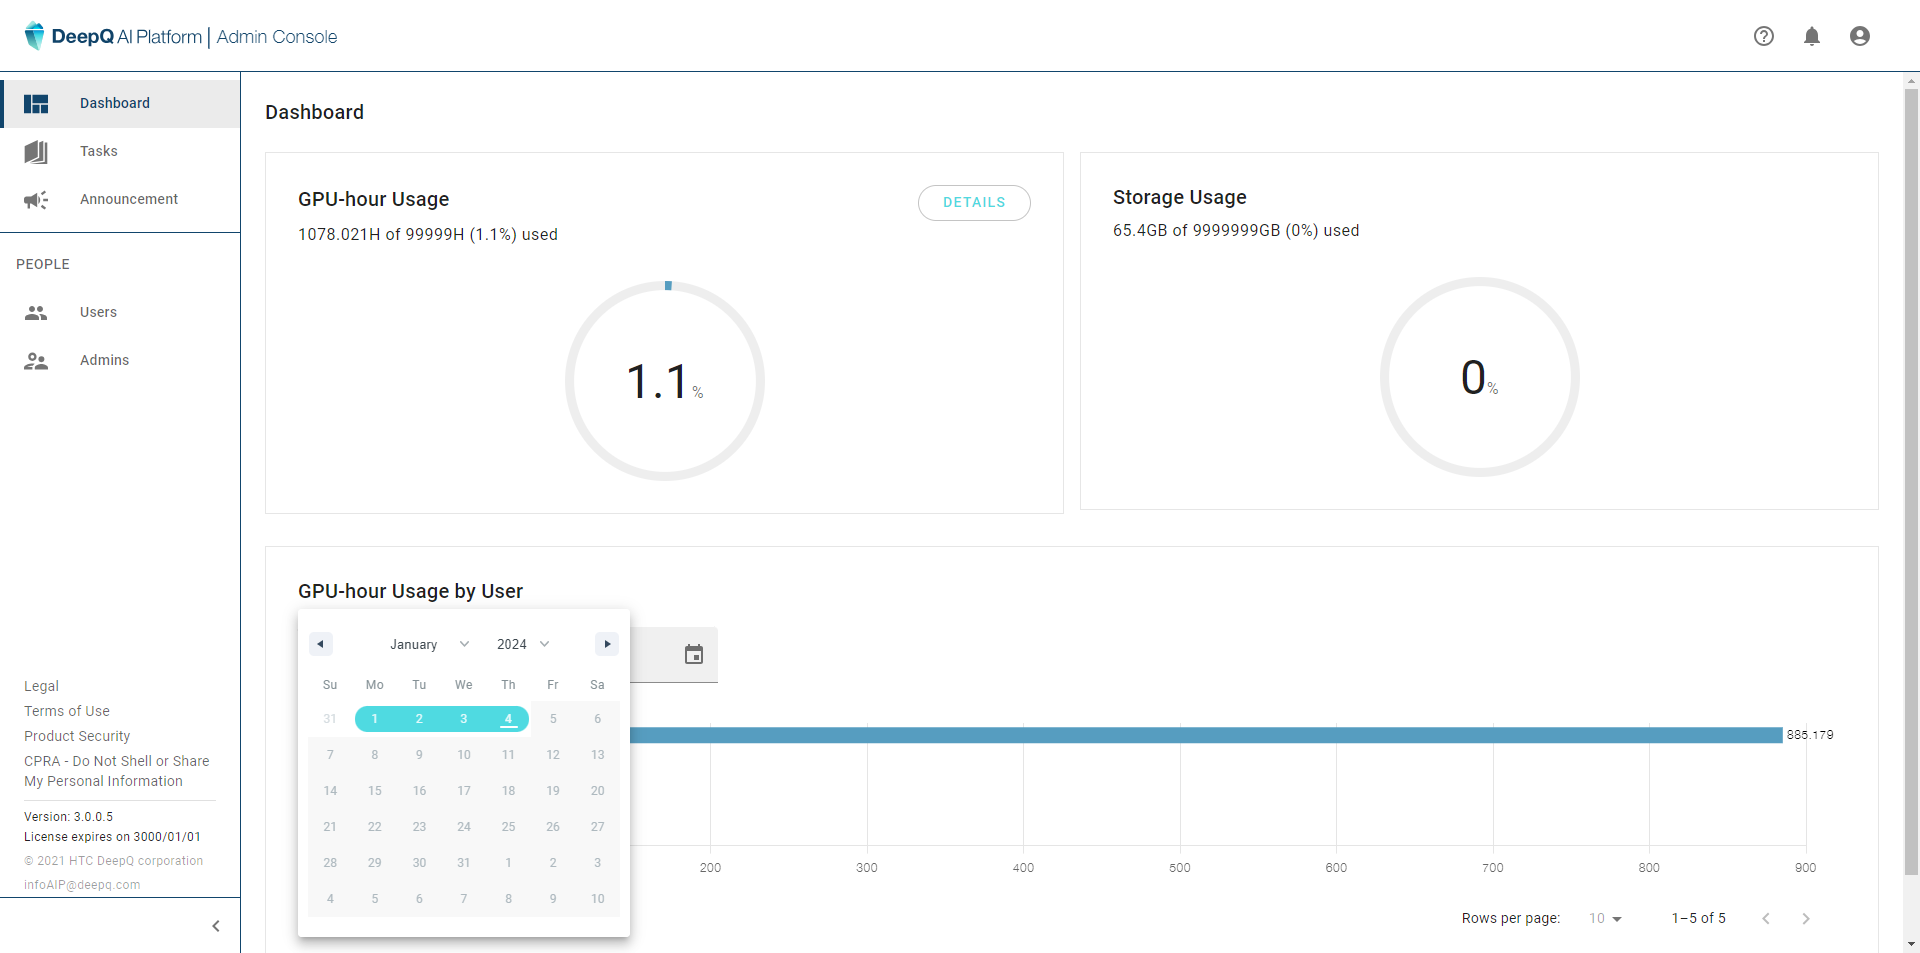Image resolution: width=1920 pixels, height=953 pixels.
Task: Change rows per page dropdown
Action: (x=1605, y=918)
